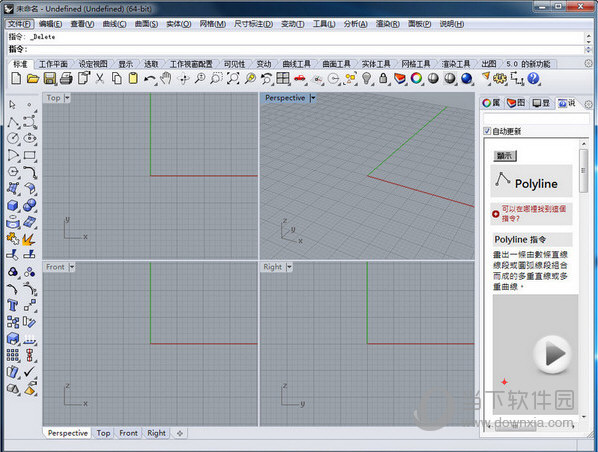Select the Pan hand tool

[x=166, y=78]
